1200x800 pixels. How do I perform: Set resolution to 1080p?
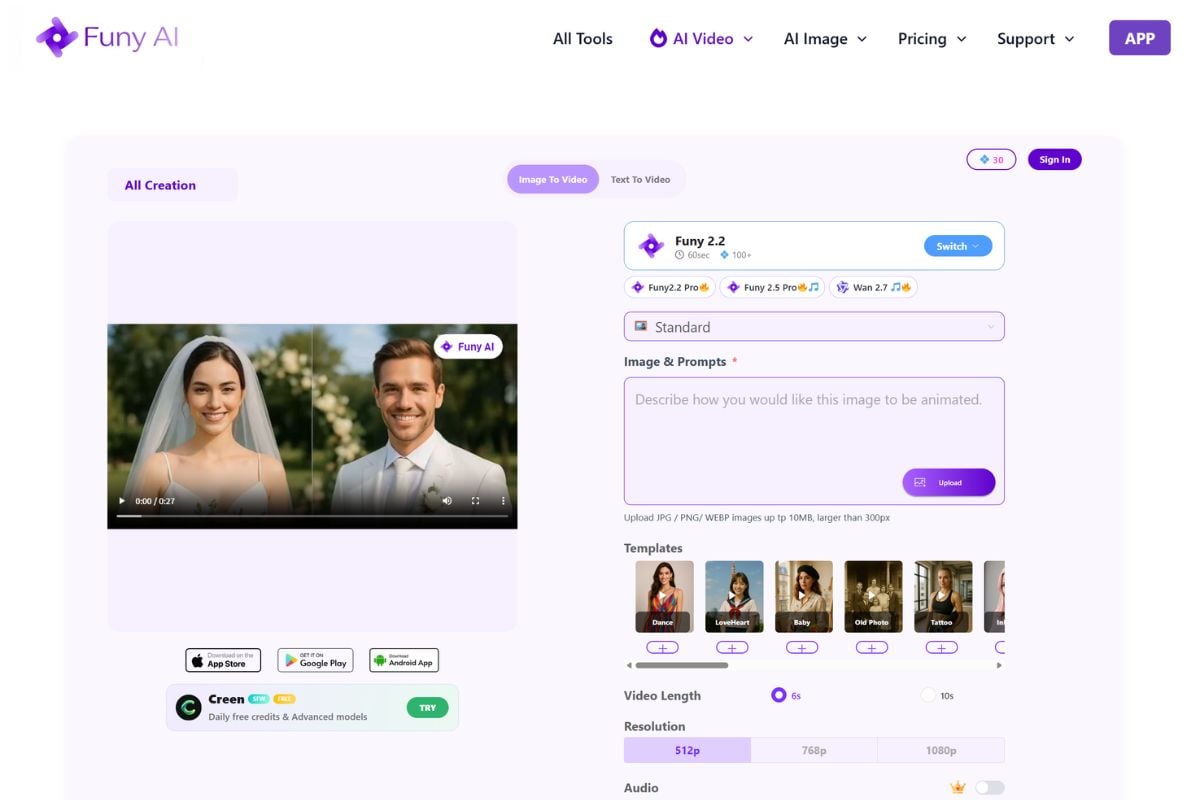tap(941, 750)
